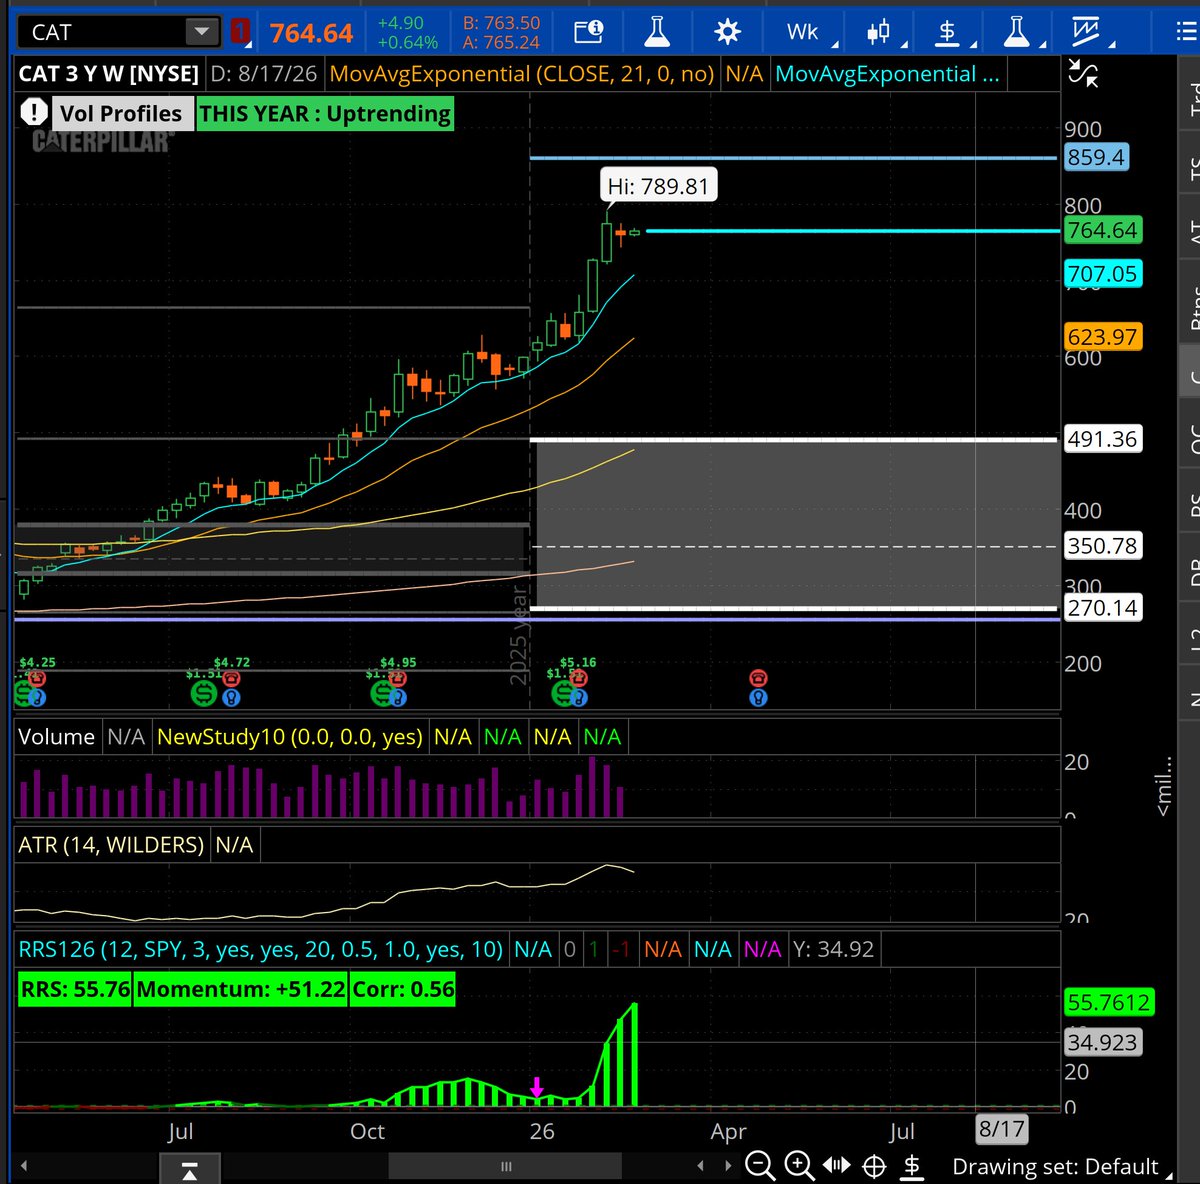The image size is (1200, 1184).
Task: Click the 623.97 orange axis label
Action: pos(1102,337)
